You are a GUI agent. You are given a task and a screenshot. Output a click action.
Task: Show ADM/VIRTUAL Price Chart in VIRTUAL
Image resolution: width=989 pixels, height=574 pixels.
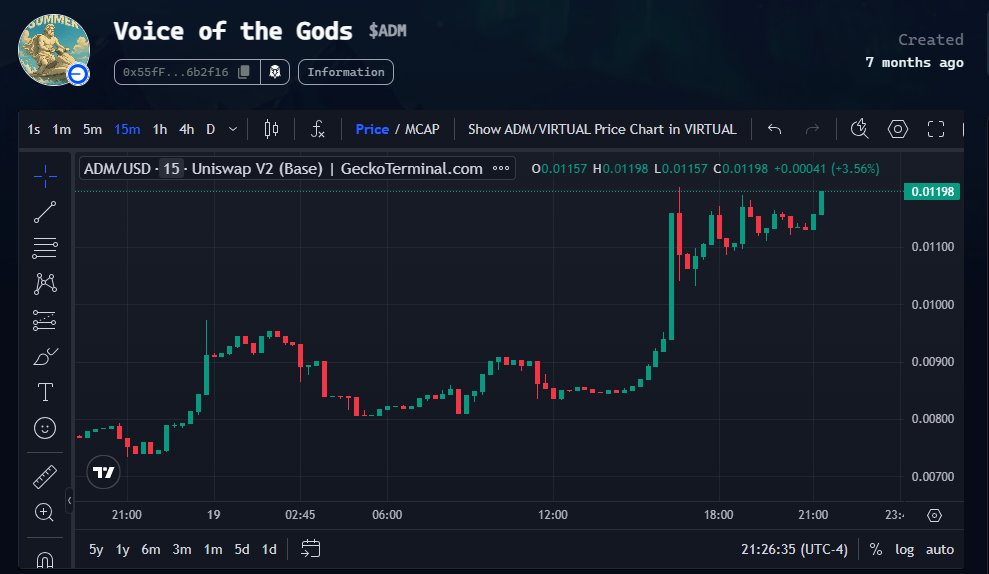click(602, 129)
